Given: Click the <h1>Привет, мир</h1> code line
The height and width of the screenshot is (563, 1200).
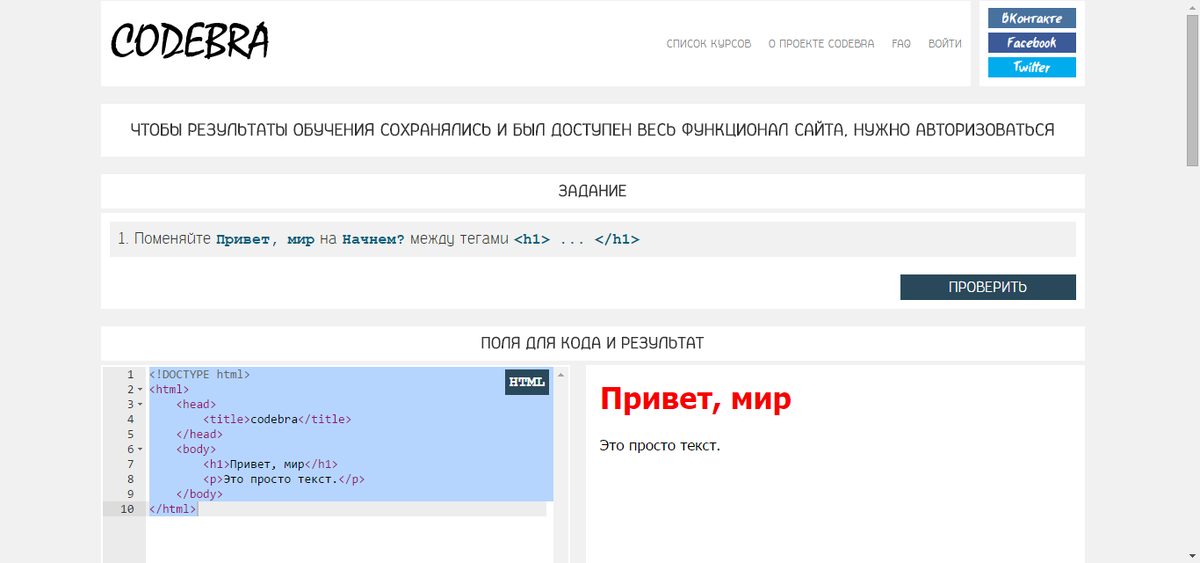Looking at the screenshot, I should point(270,464).
